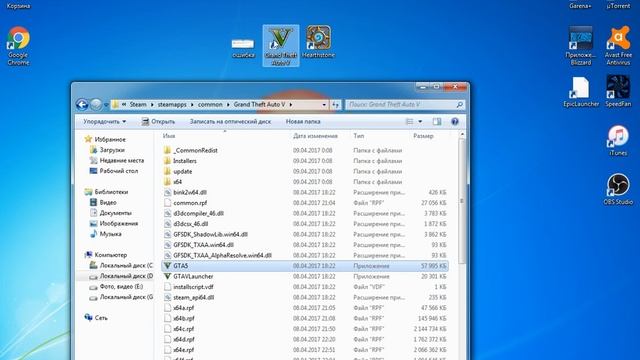Viewport: 640px width, 360px height.
Task: Open Рабочий стол in the sidebar
Action: (x=114, y=171)
